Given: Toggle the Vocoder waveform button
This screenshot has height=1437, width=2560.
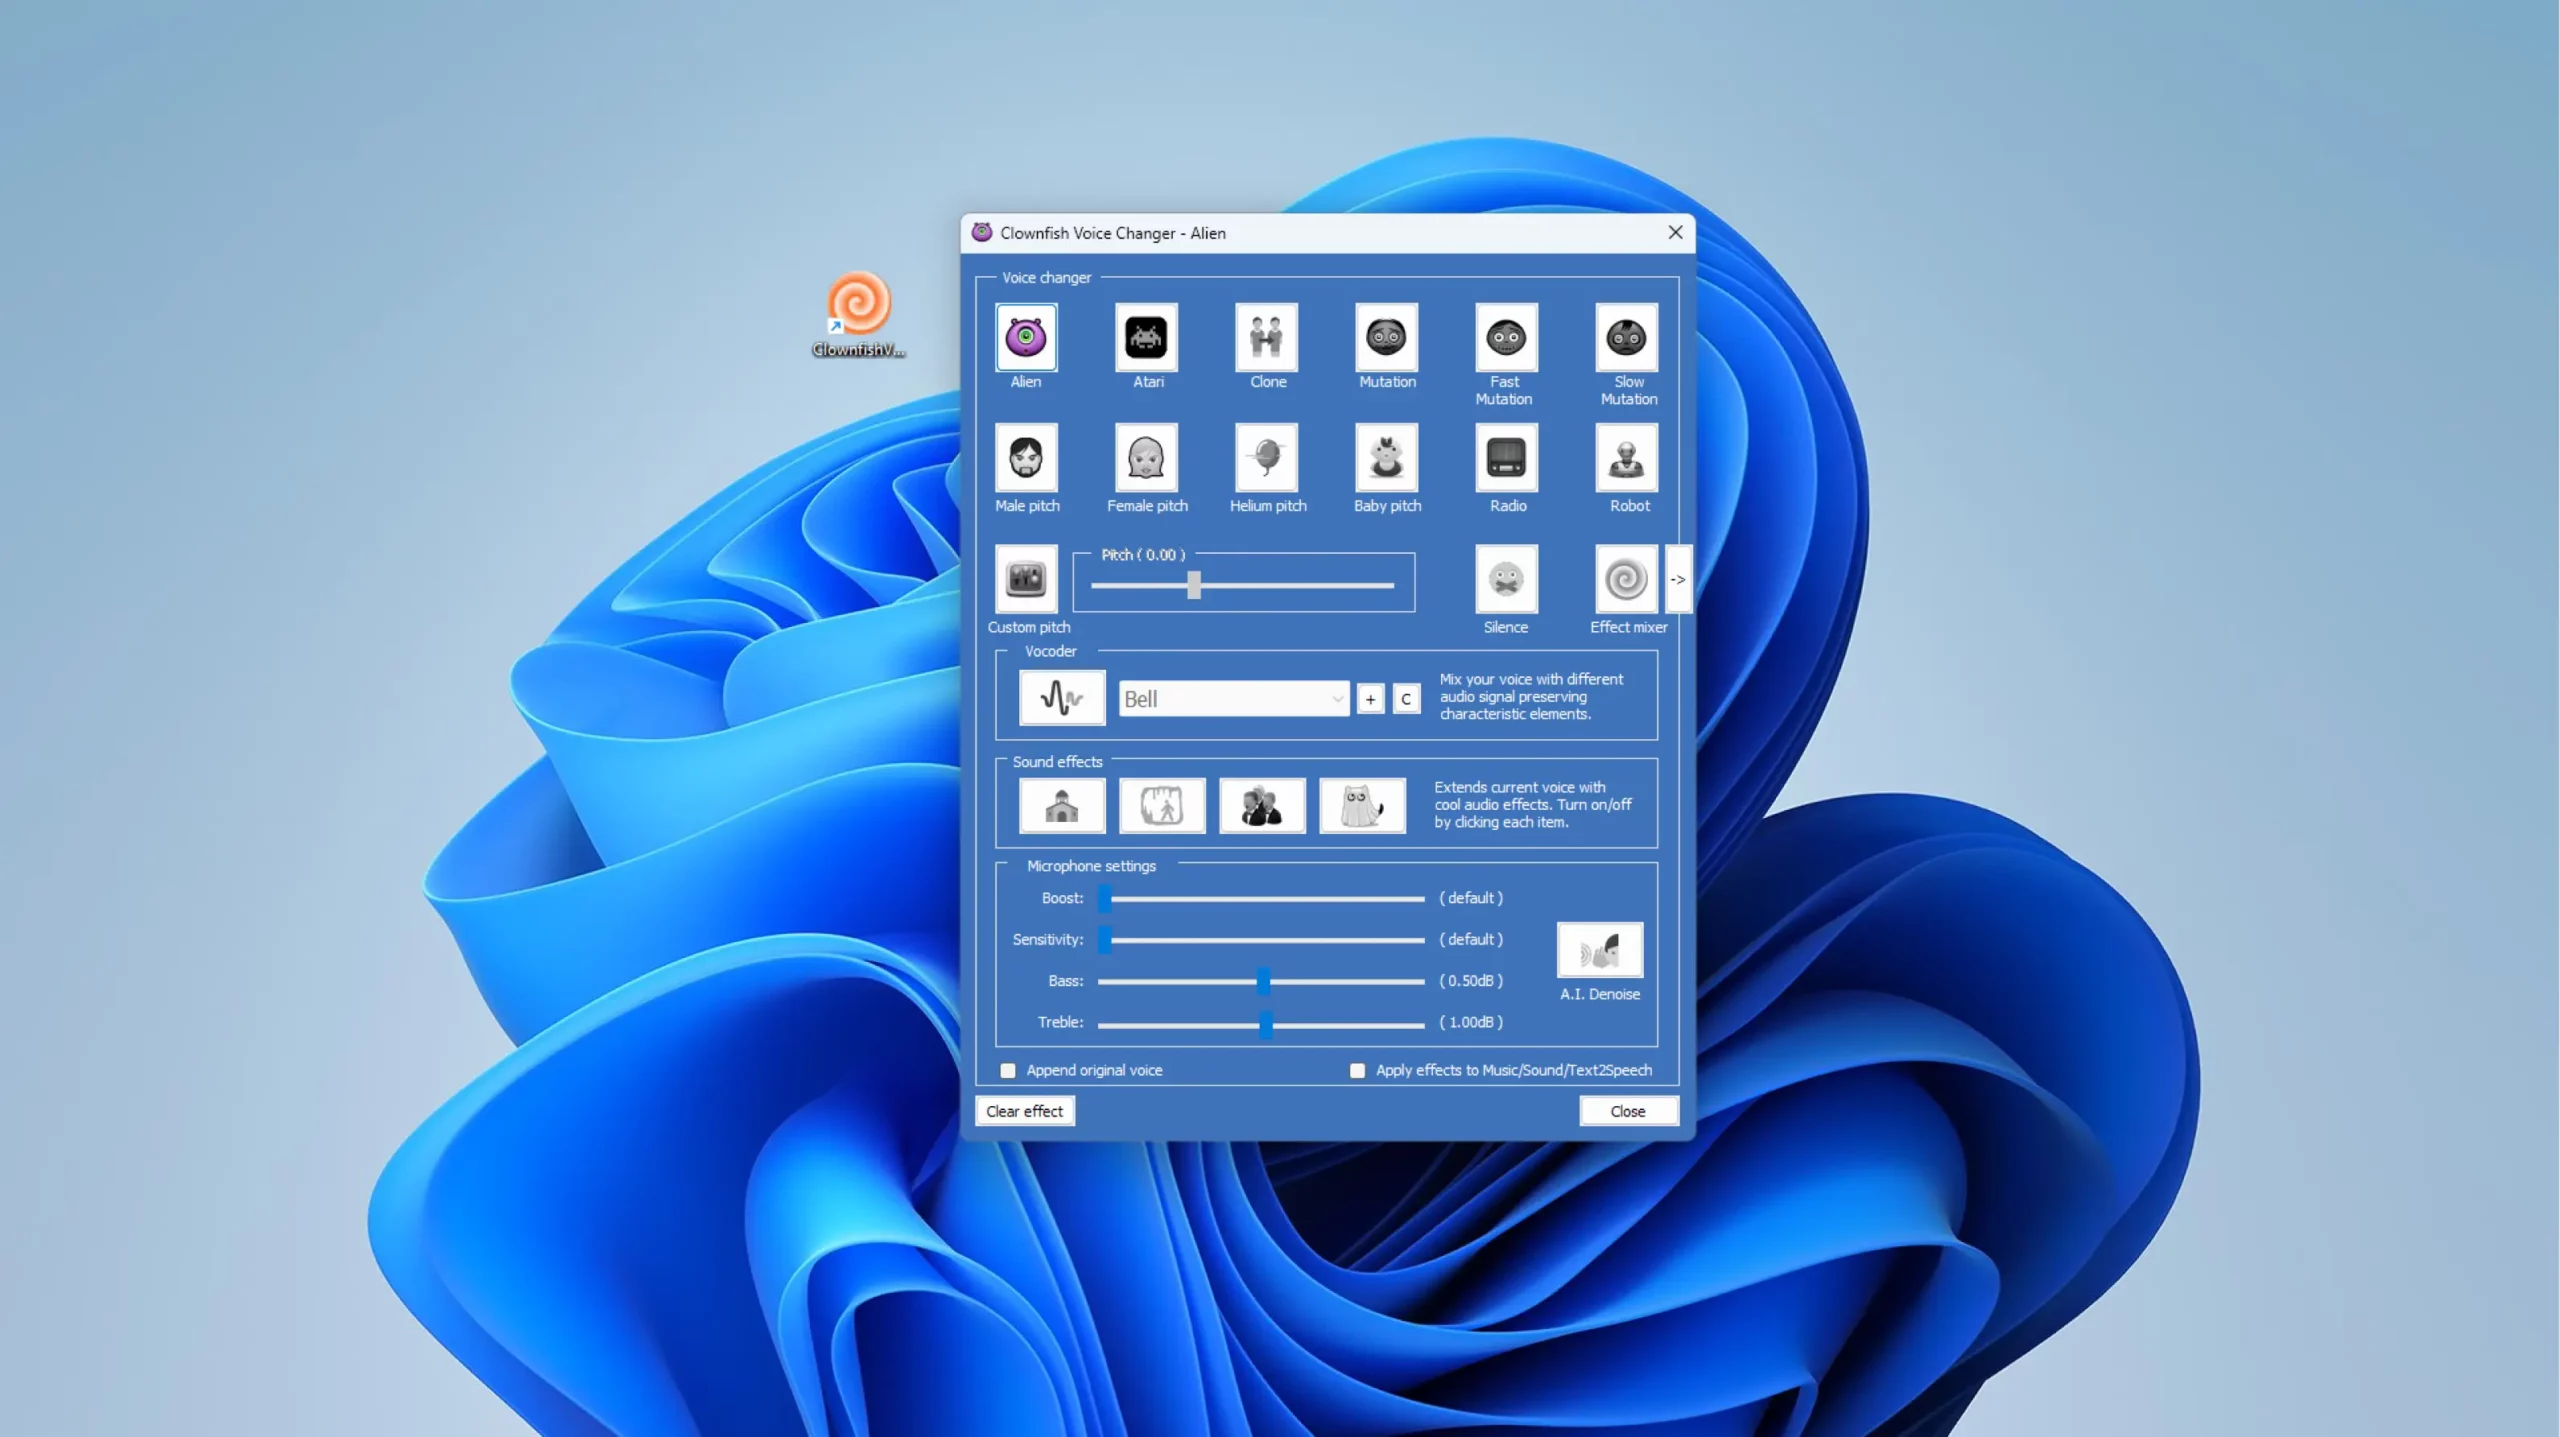Looking at the screenshot, I should click(x=1062, y=697).
